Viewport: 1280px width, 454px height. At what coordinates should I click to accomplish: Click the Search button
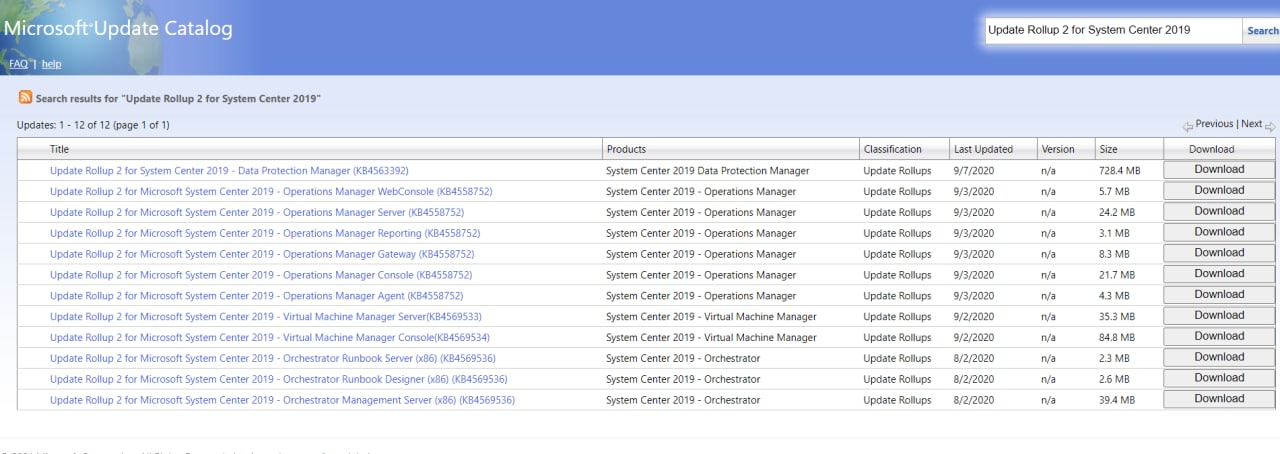(1262, 30)
